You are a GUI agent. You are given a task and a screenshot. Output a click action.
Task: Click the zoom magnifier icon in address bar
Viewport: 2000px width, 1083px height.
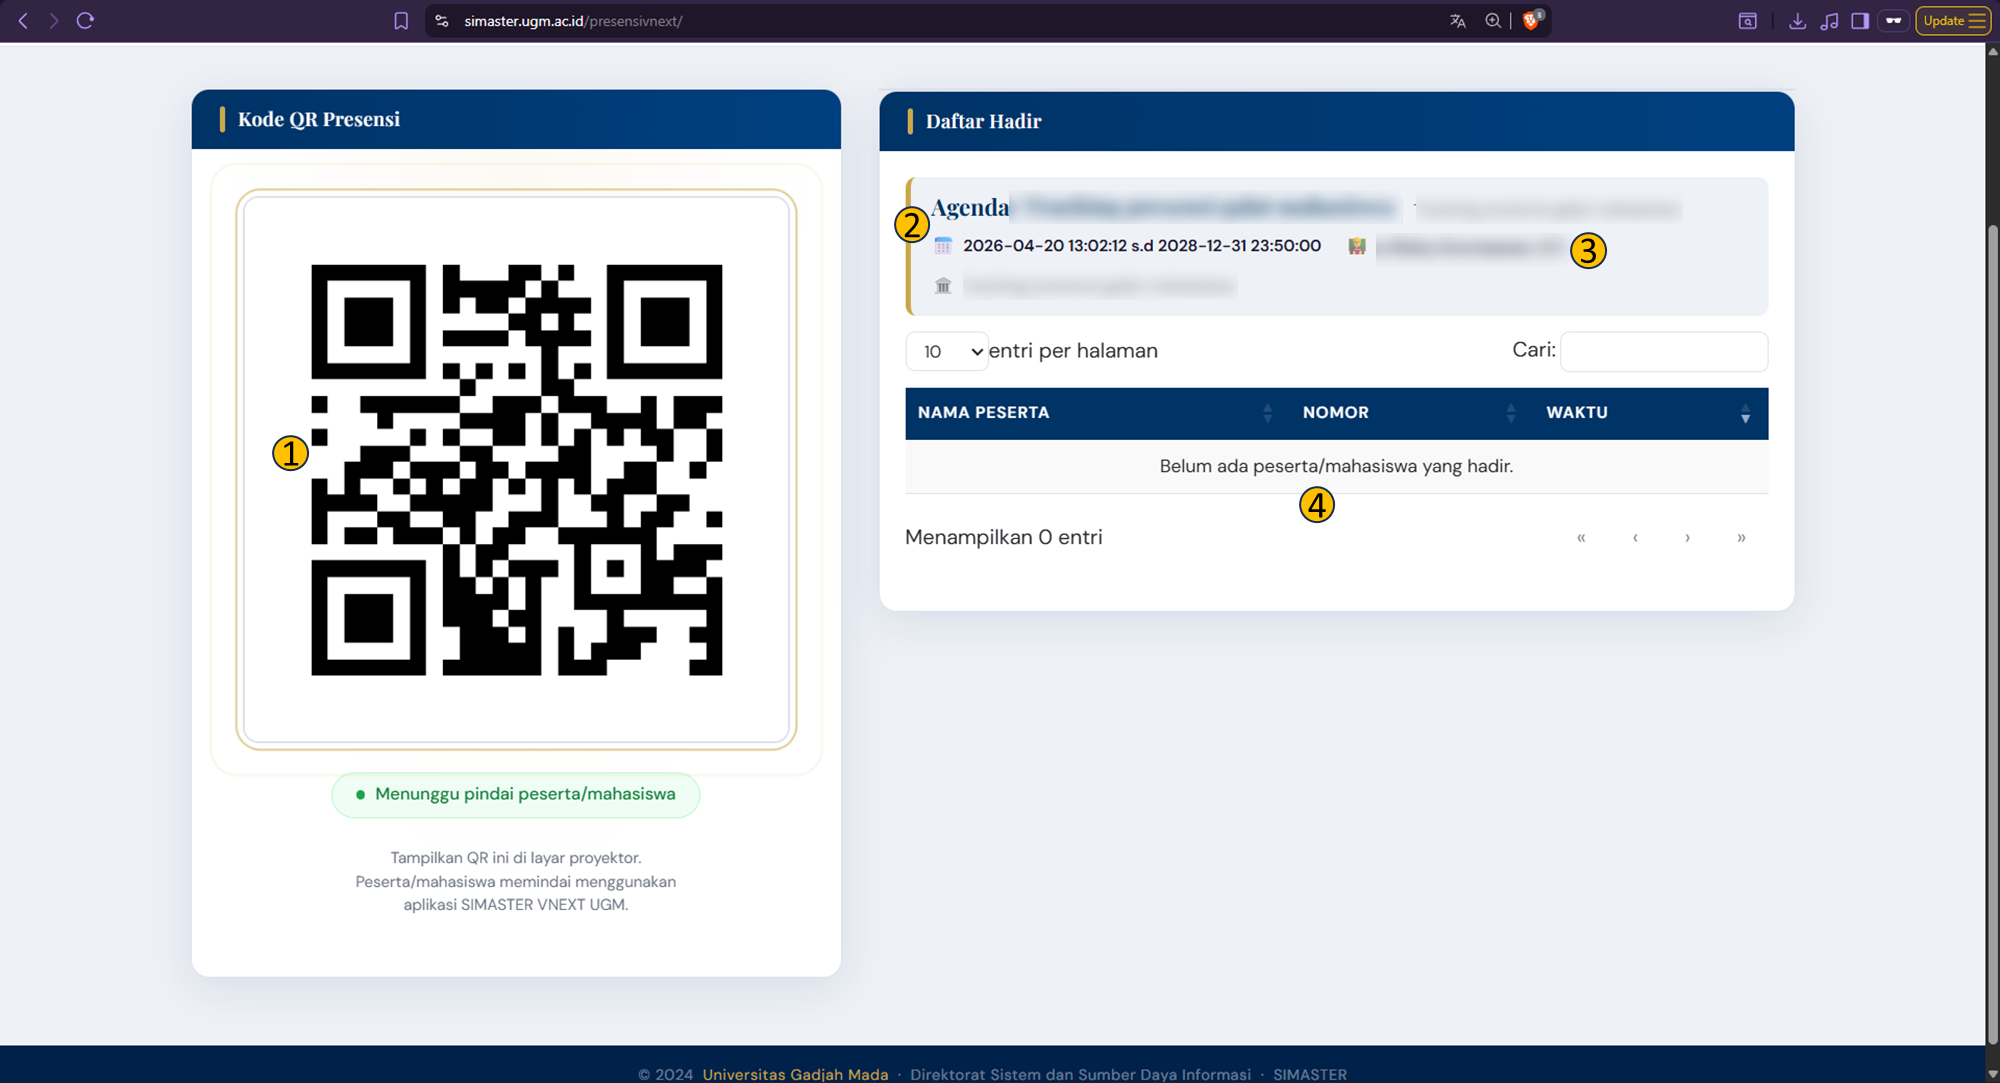[x=1493, y=21]
